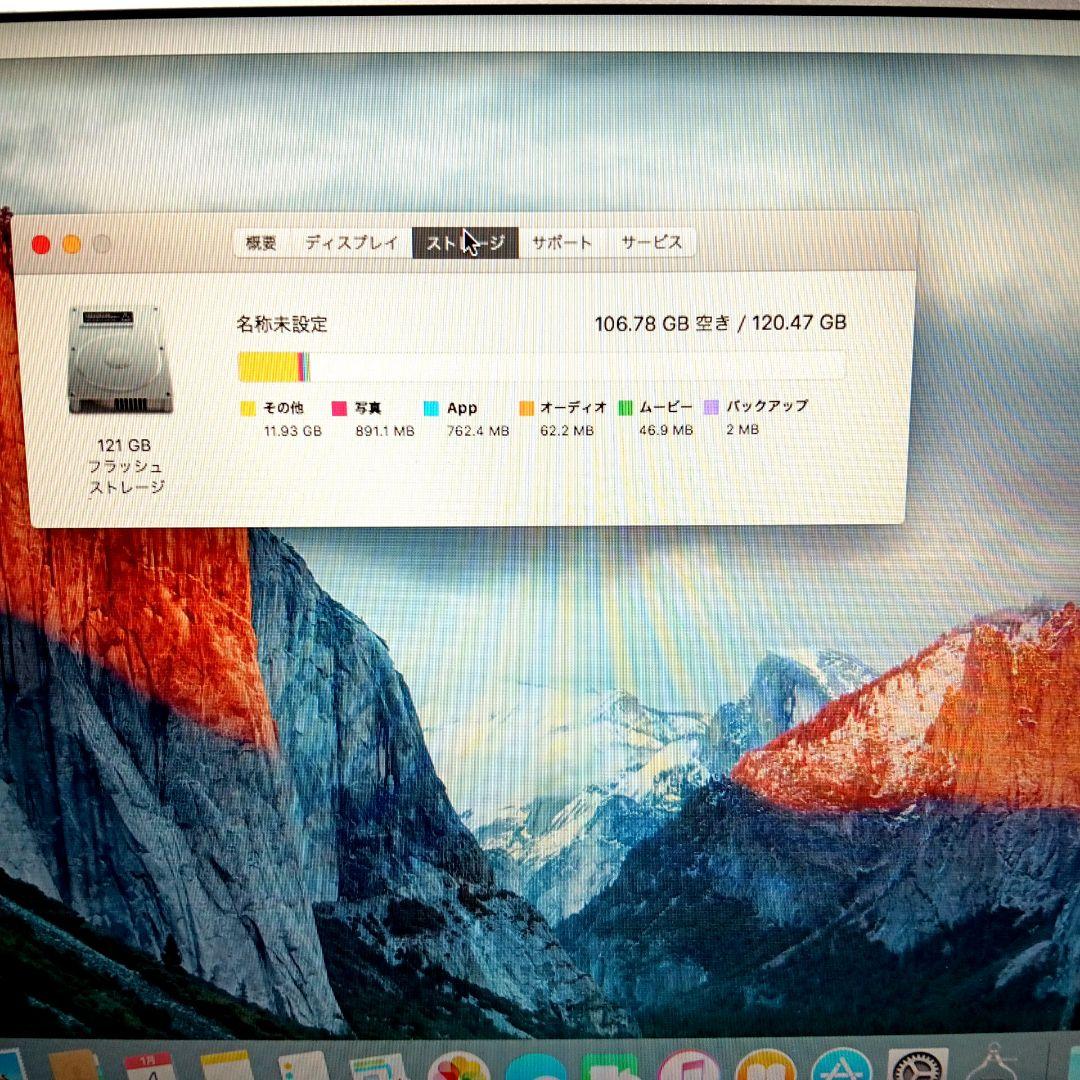
Task: Open iBooks from the Dock
Action: coord(766,1066)
